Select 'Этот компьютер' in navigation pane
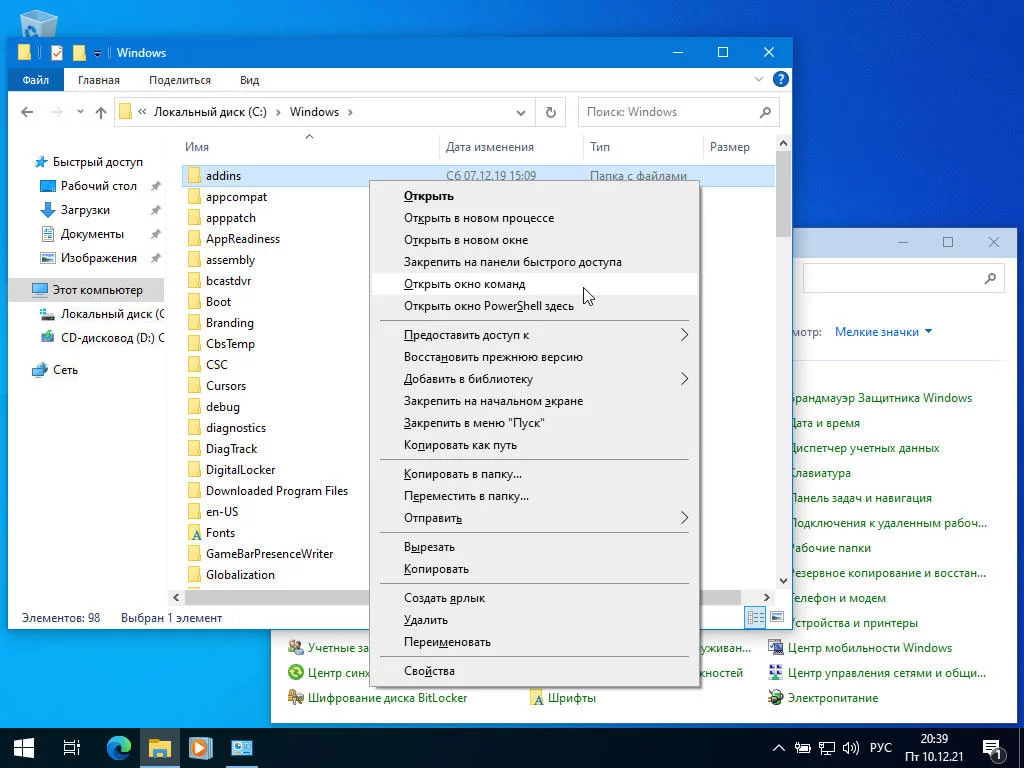This screenshot has width=1024, height=768. click(x=97, y=290)
